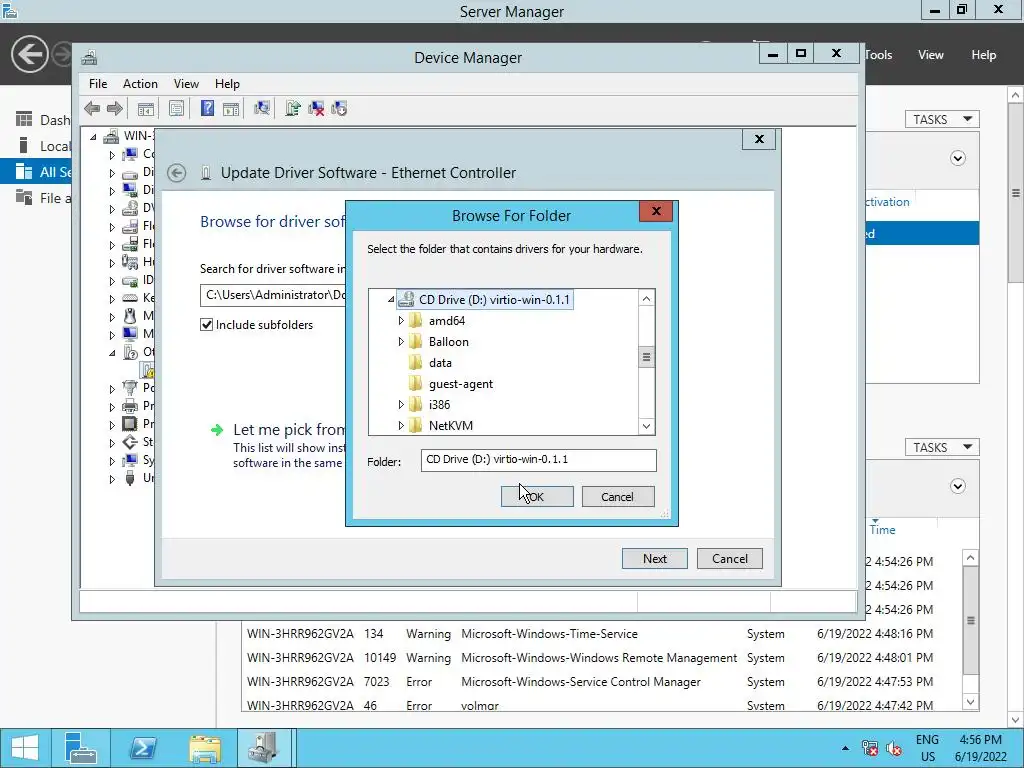The height and width of the screenshot is (768, 1024).
Task: Open Server Manager Tools menu
Action: [x=879, y=55]
